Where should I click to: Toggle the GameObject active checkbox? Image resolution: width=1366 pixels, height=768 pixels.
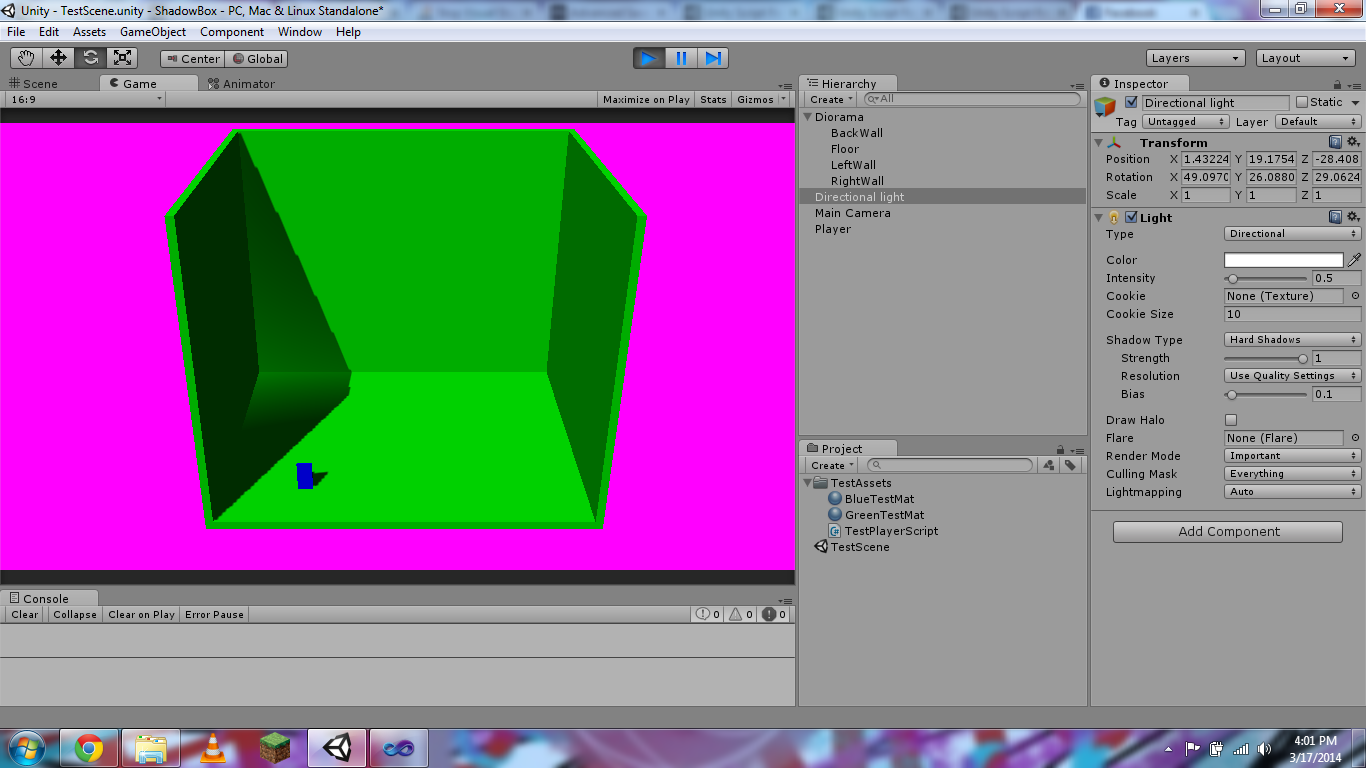click(x=1131, y=102)
